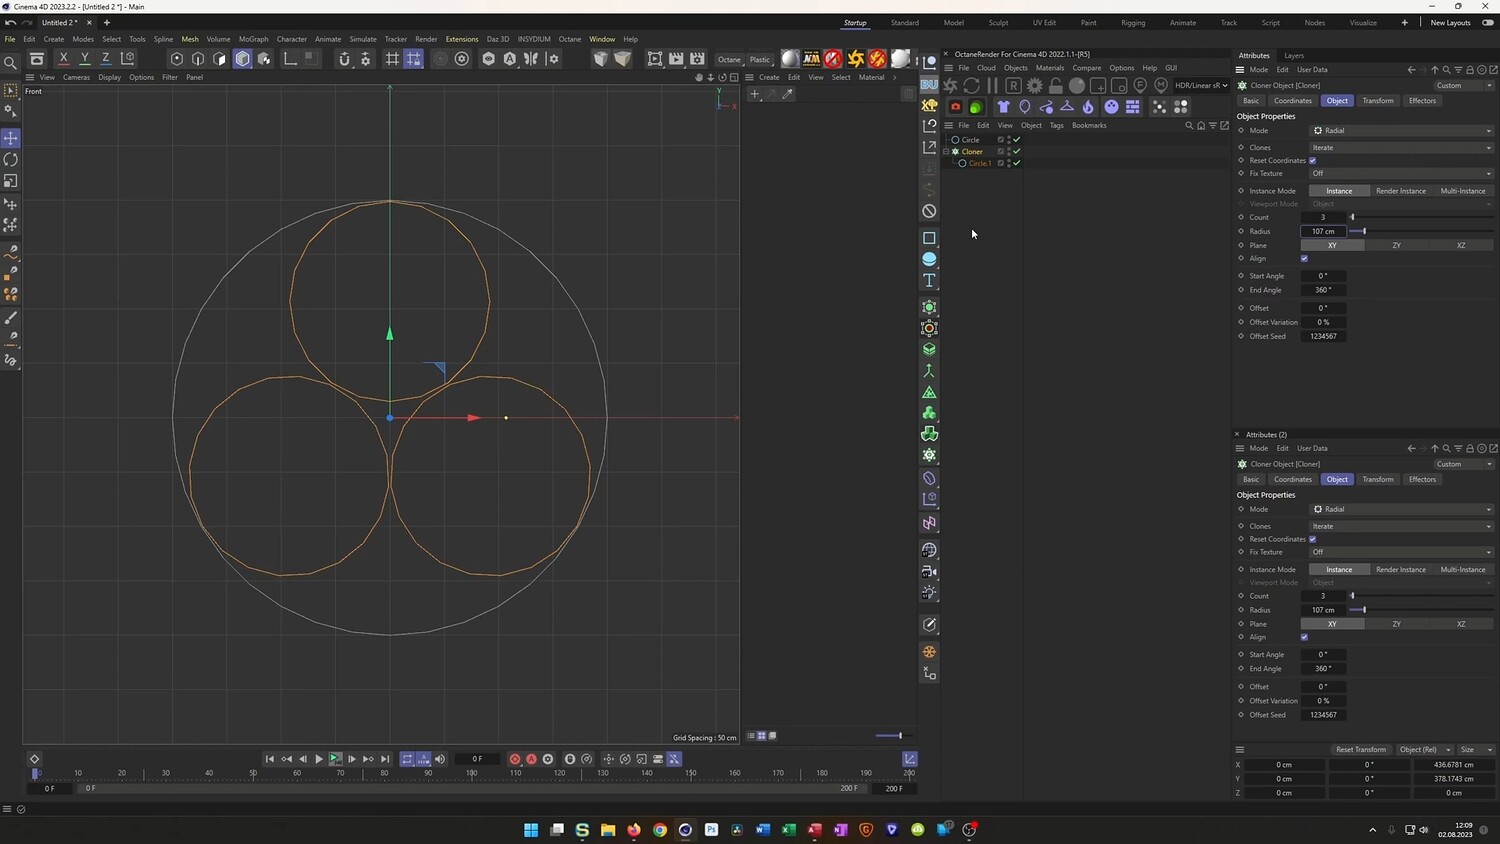Open Clones Iterate dropdown in upper Attributes
Viewport: 1500px width, 844px height.
tap(1402, 148)
